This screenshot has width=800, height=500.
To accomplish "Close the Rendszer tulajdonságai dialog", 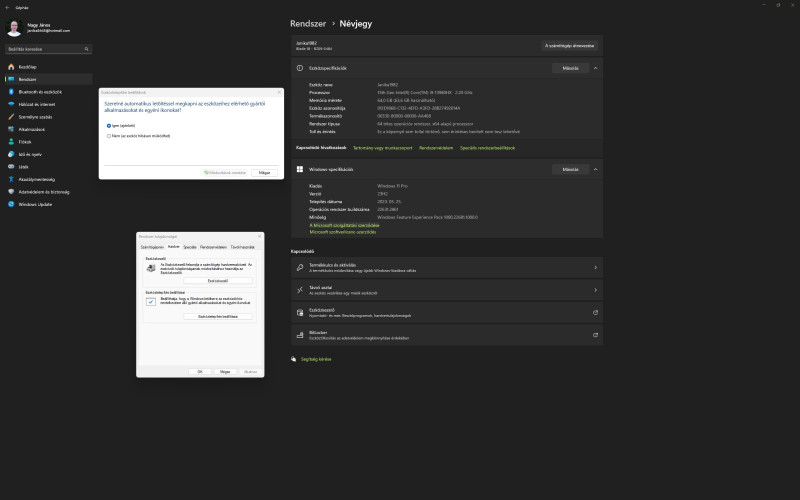I will (260, 237).
